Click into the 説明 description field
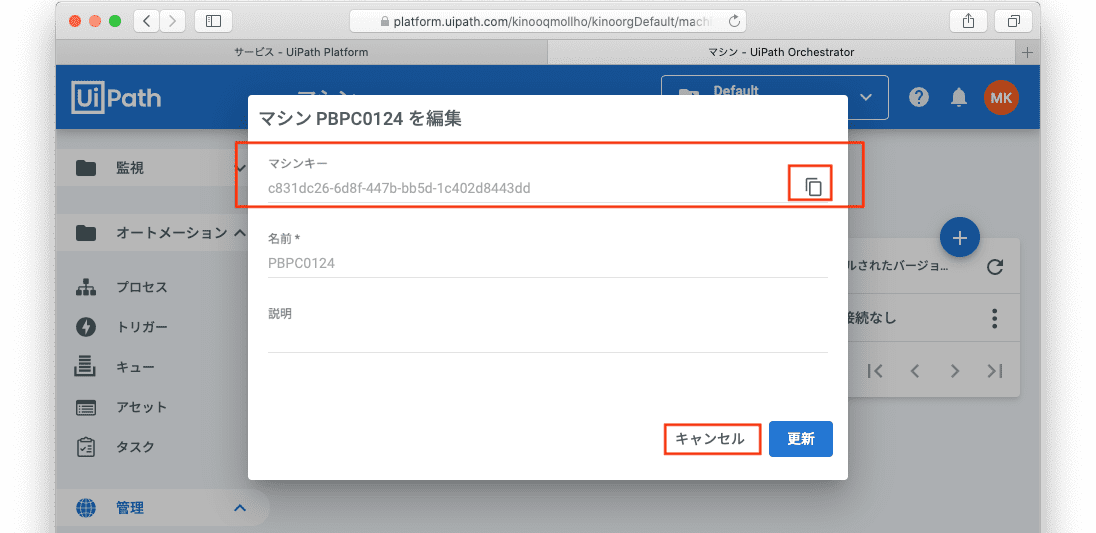Image resolution: width=1096 pixels, height=533 pixels. coord(547,339)
